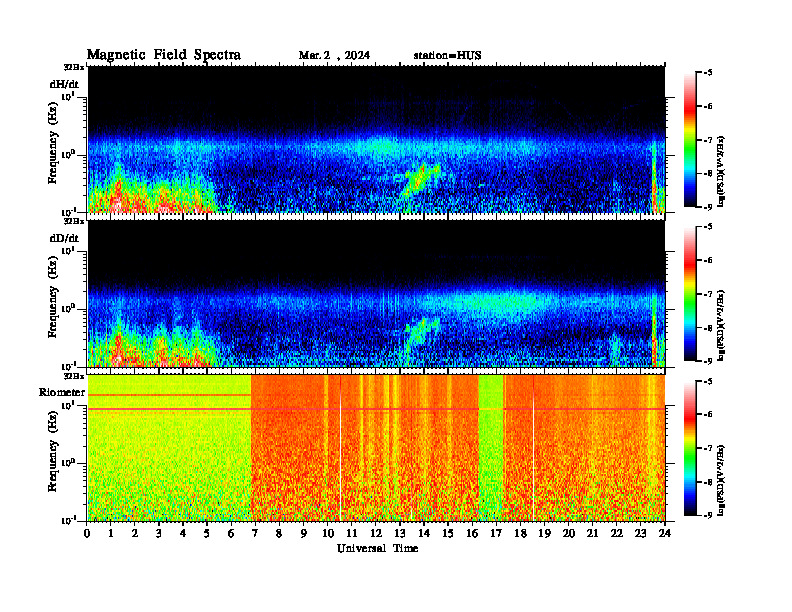Click the green burst in dH/dt panel near 14 UT
Image resolution: width=792 pixels, height=612 pixels.
point(420,180)
